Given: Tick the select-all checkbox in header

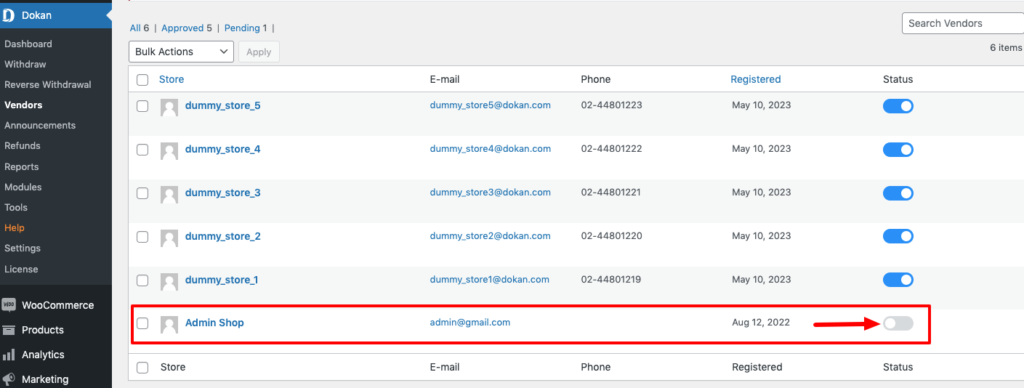Looking at the screenshot, I should tap(142, 80).
